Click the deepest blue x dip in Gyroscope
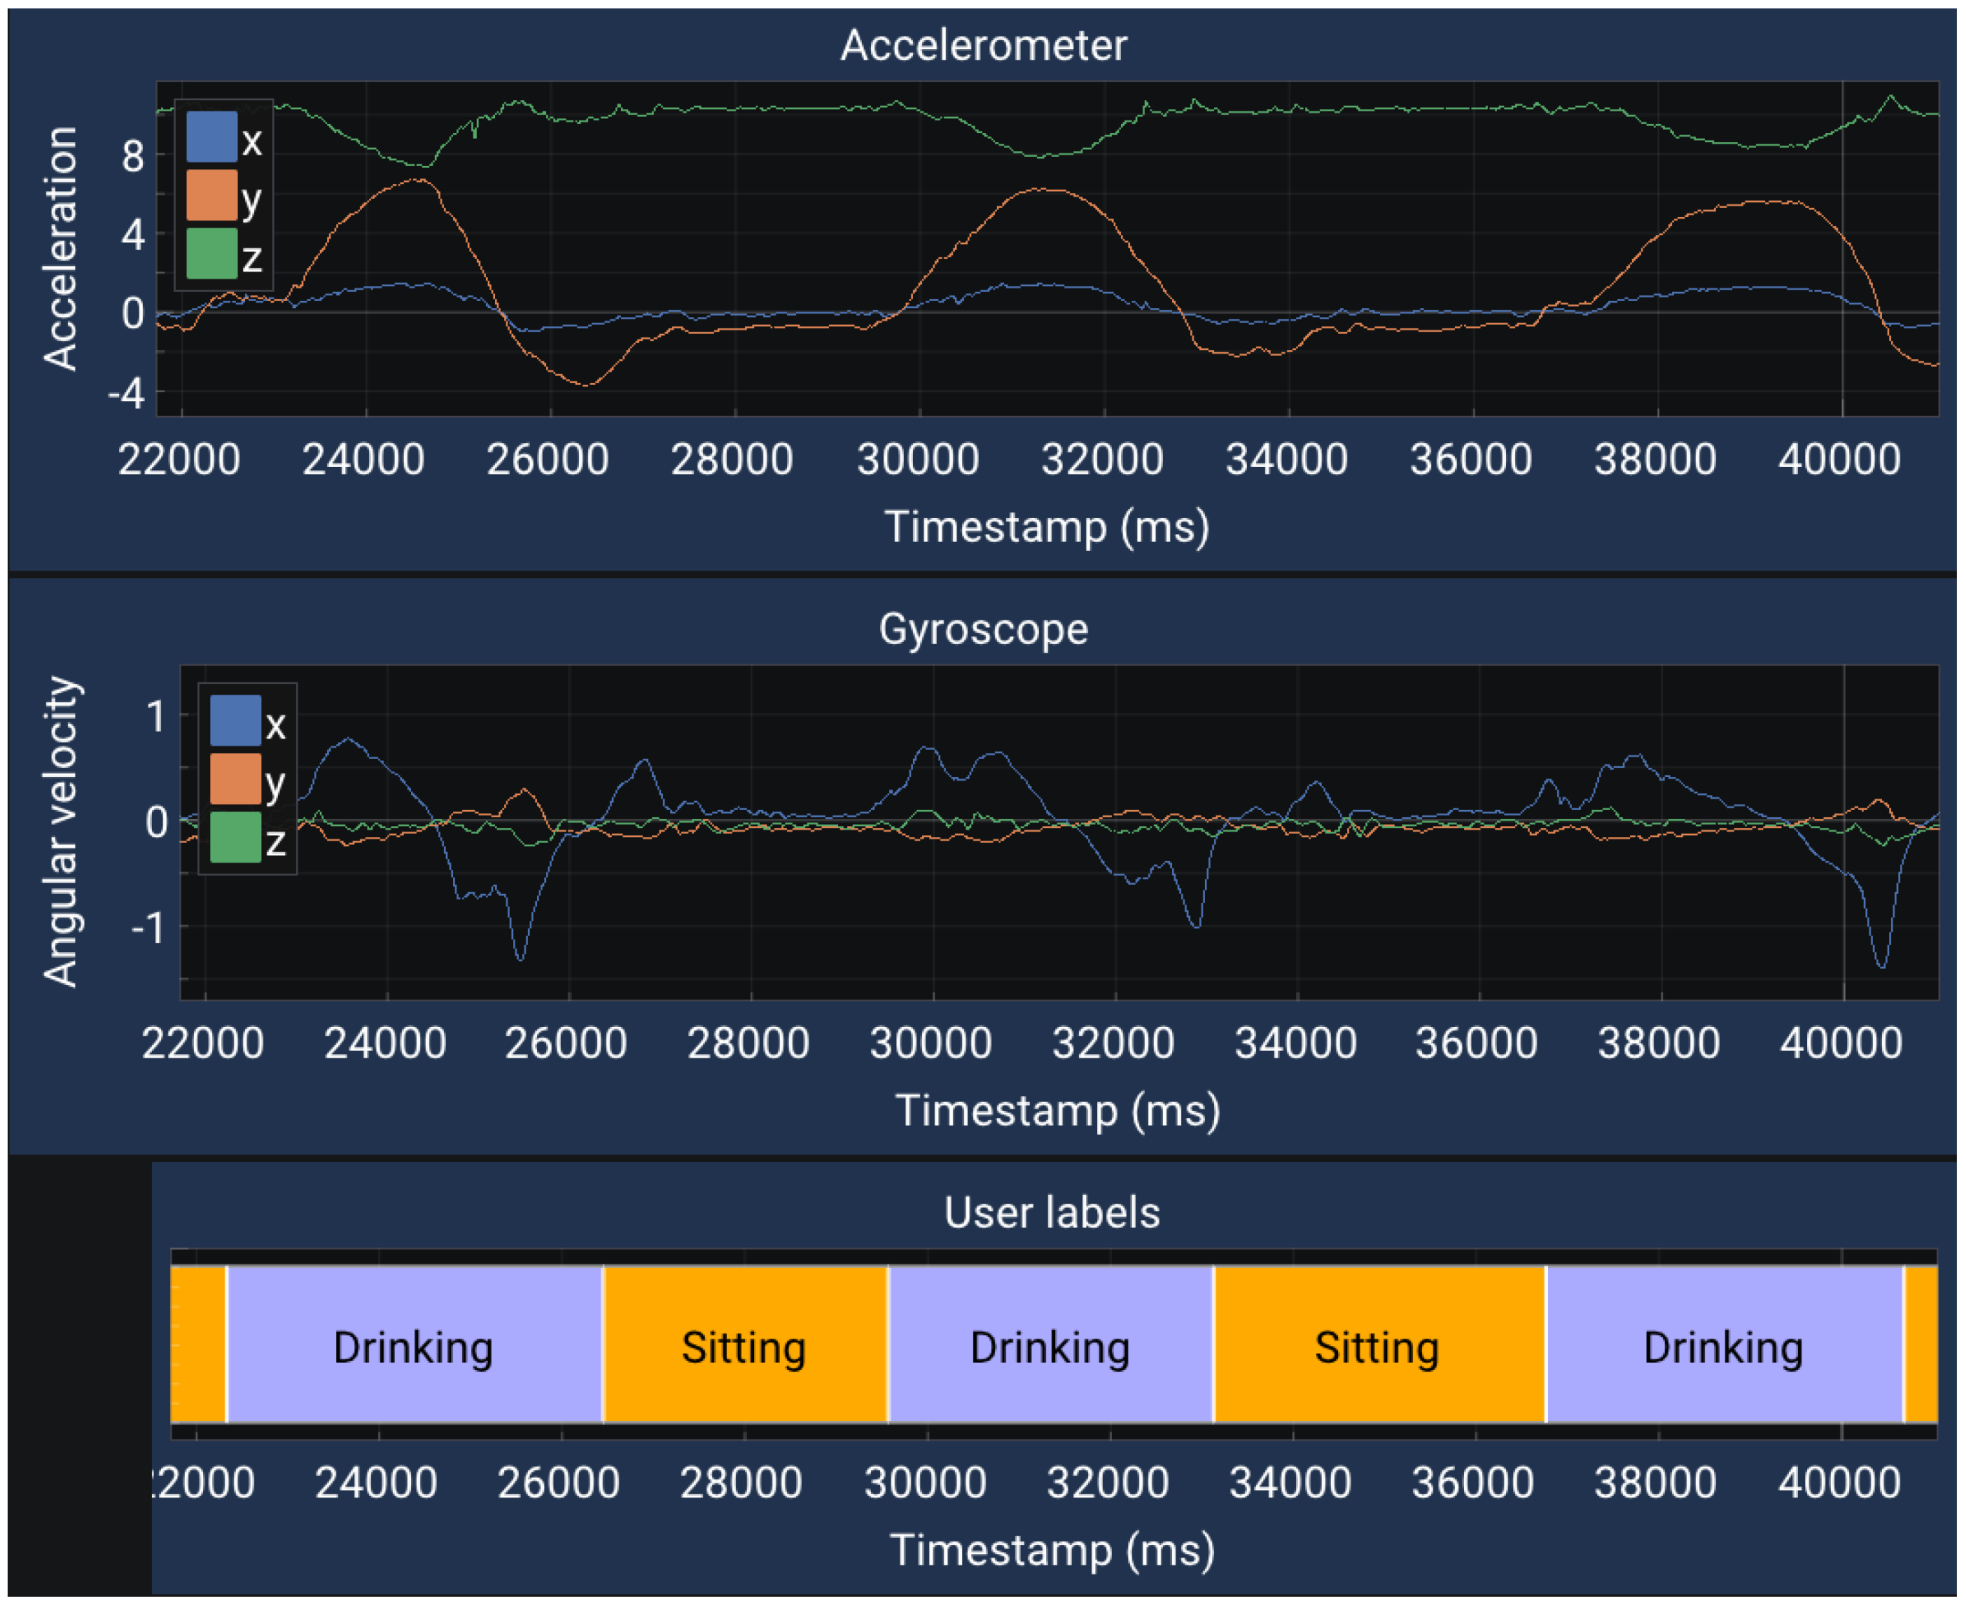The width and height of the screenshot is (1966, 1608). pyautogui.click(x=1881, y=966)
